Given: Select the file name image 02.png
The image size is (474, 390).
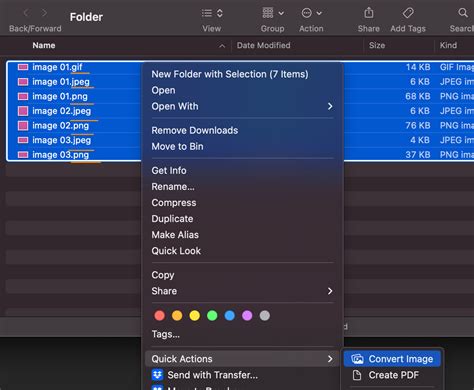Looking at the screenshot, I should [x=61, y=126].
